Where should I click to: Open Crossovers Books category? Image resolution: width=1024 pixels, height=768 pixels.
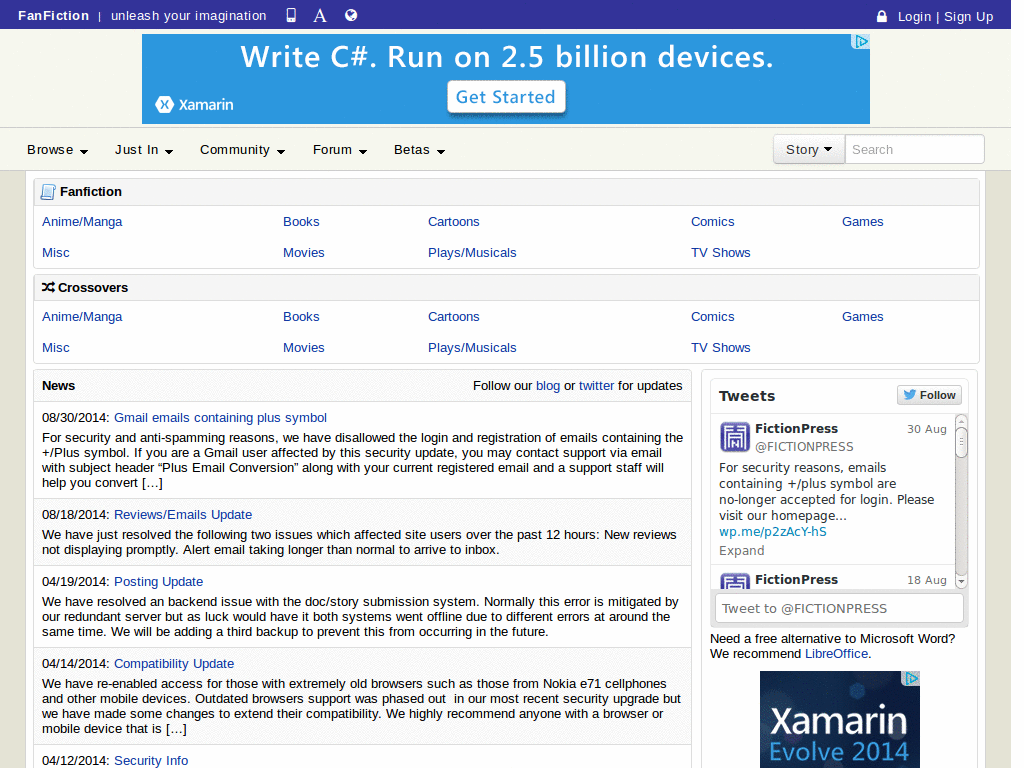[301, 316]
